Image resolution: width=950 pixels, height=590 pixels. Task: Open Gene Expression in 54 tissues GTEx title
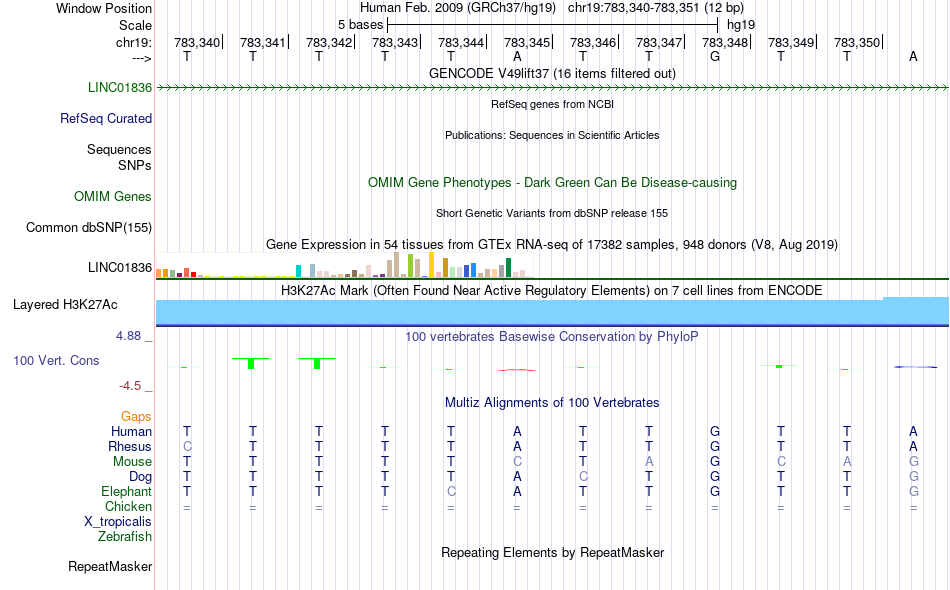(552, 245)
